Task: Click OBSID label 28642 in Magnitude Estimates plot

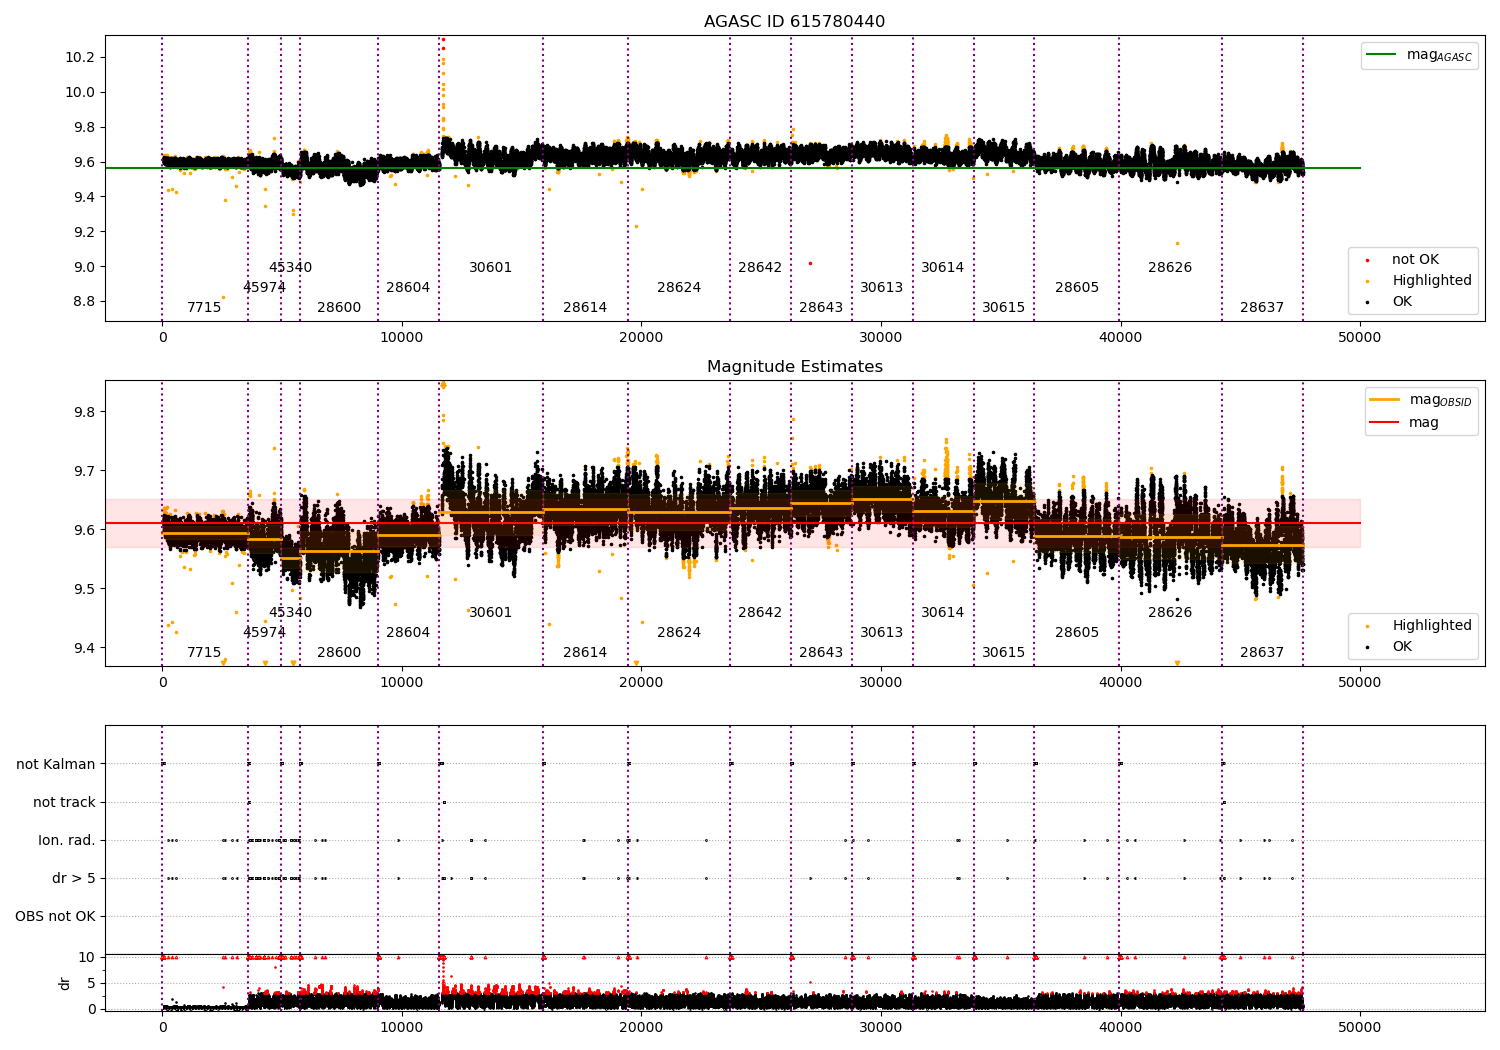Action: 760,613
